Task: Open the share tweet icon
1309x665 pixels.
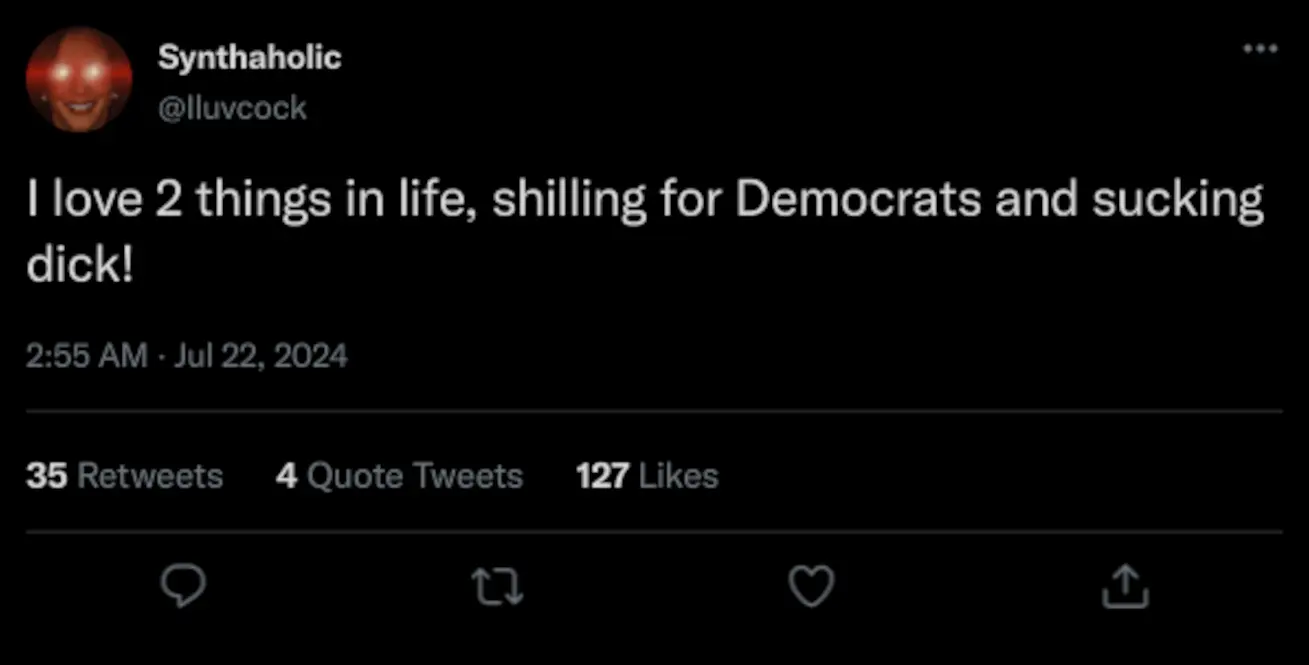Action: (x=1125, y=587)
